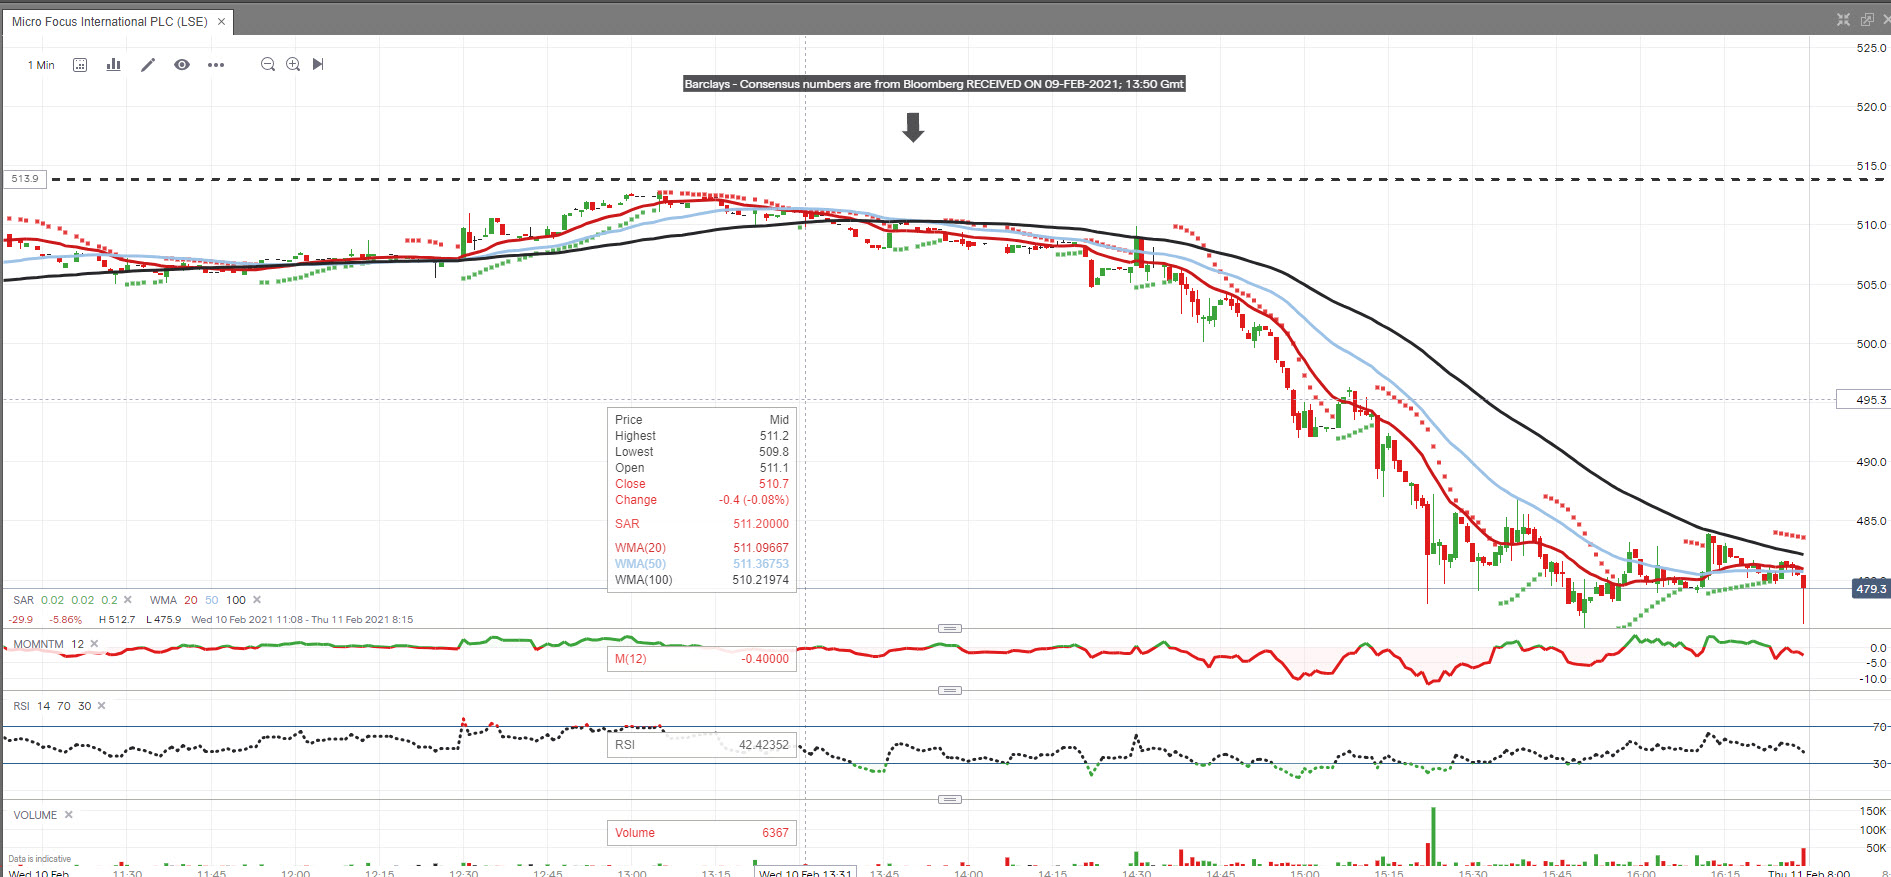Open the chart type bar-chart icon
1891x877 pixels.
pos(114,65)
